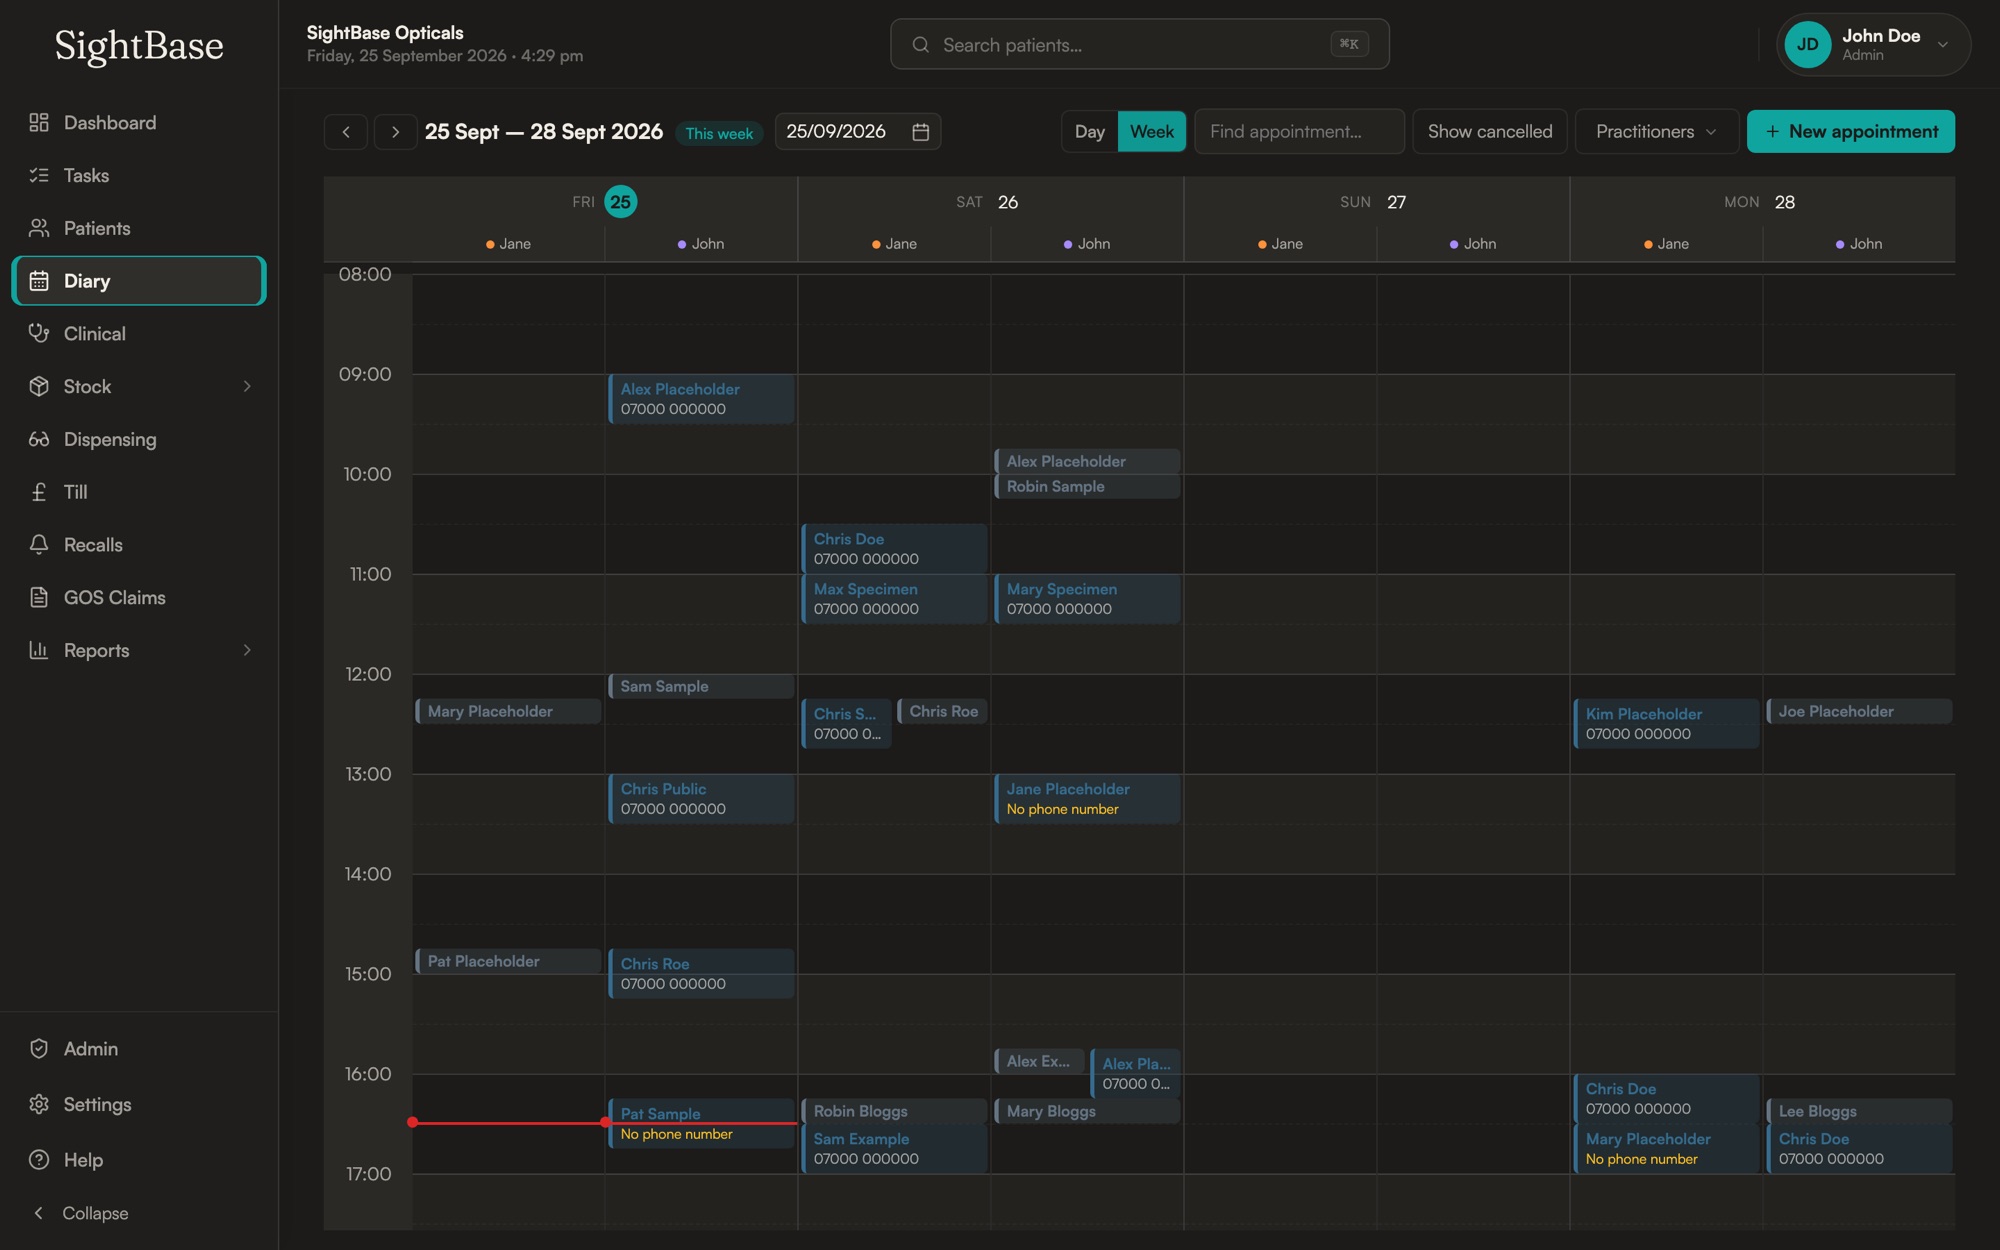
Task: Open Pat Placeholder's Friday appointment
Action: click(508, 961)
